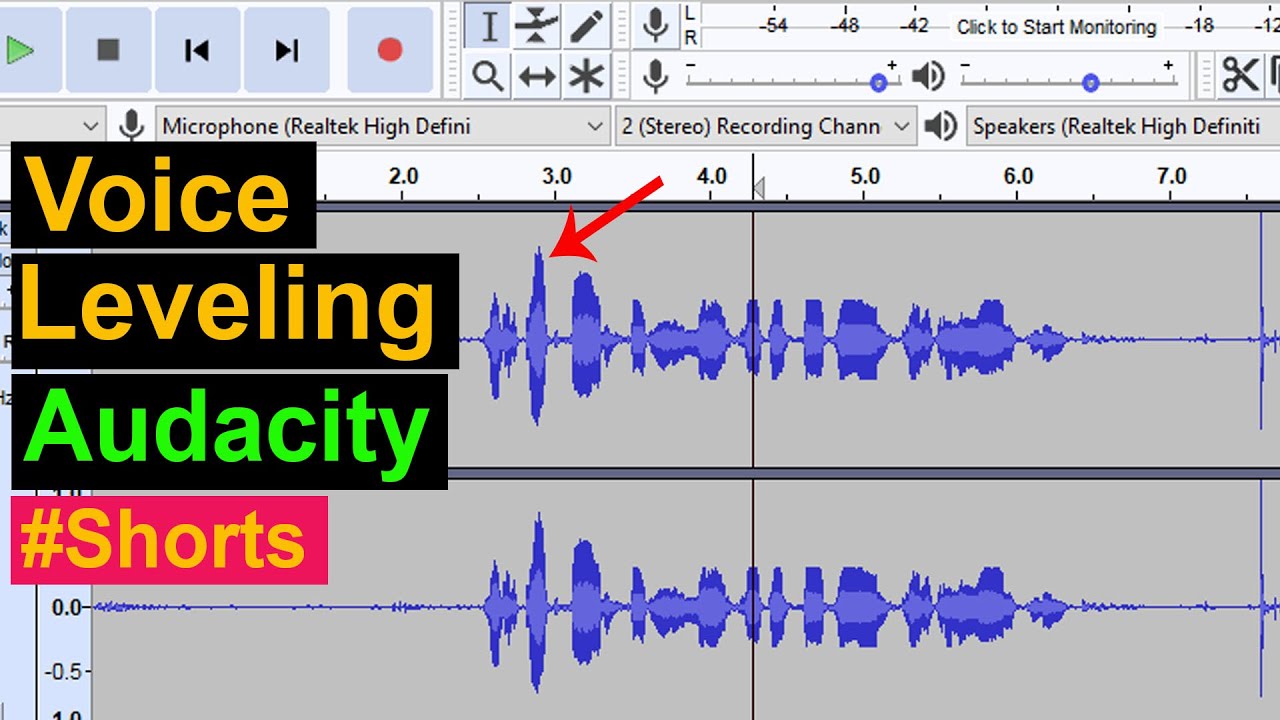Viewport: 1280px width, 720px height.
Task: Click the recording volume microphone icon
Action: click(x=656, y=76)
